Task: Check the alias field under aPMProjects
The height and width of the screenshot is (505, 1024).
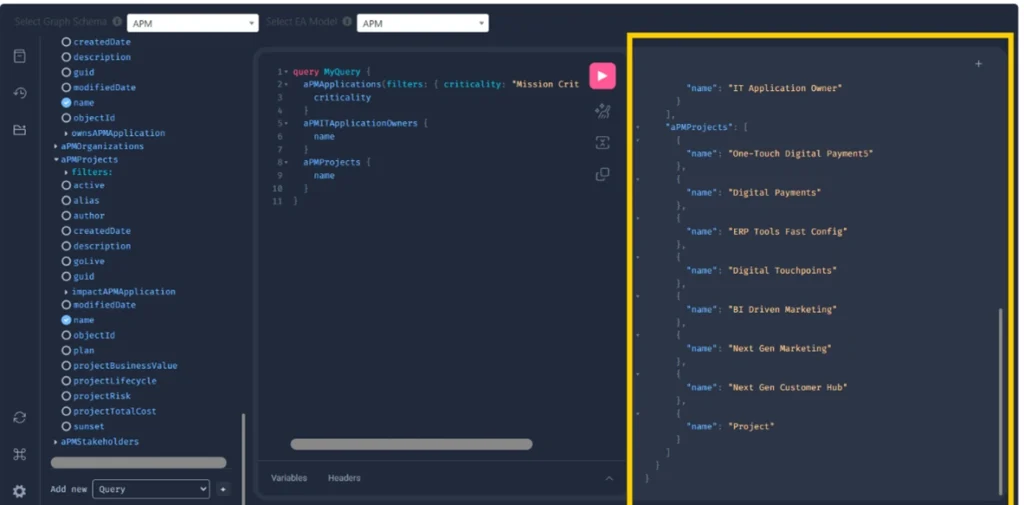Action: pos(66,201)
